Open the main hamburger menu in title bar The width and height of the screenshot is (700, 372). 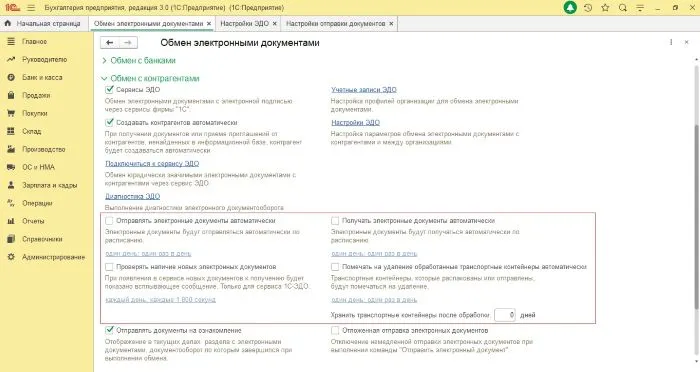[x=31, y=8]
